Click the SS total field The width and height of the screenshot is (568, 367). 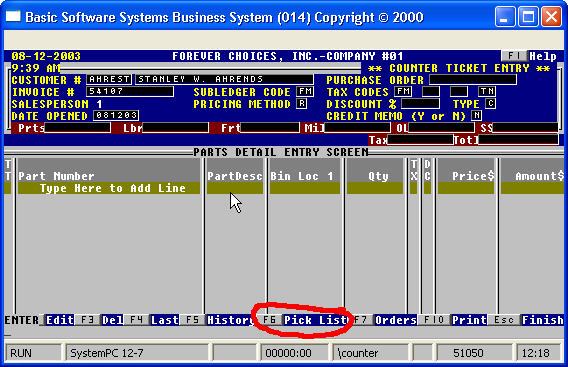tap(525, 128)
